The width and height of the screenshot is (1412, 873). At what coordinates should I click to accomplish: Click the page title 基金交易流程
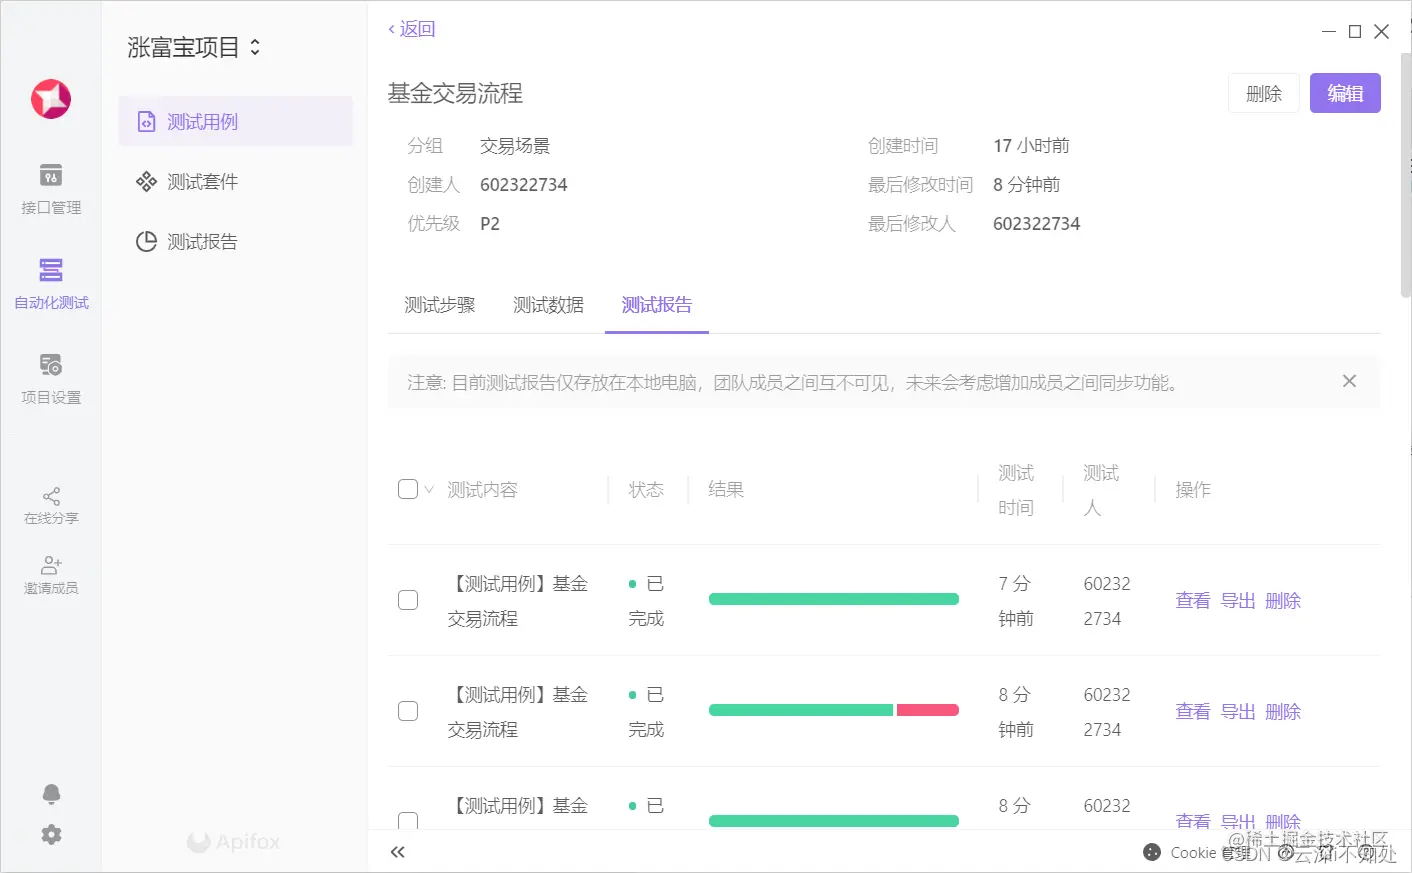[455, 93]
